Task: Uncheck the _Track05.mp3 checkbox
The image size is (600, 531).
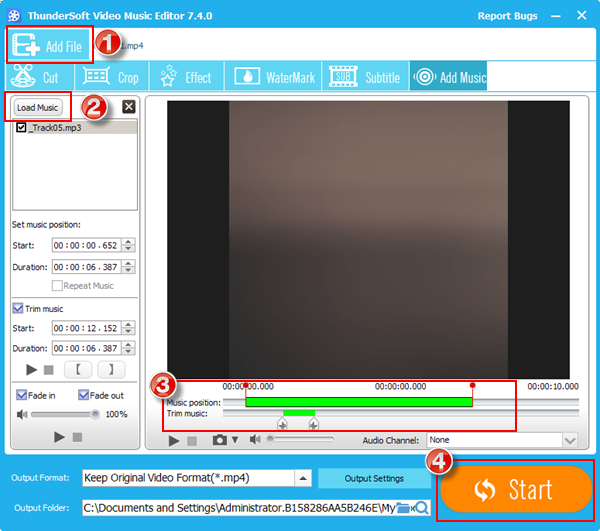Action: pyautogui.click(x=22, y=128)
